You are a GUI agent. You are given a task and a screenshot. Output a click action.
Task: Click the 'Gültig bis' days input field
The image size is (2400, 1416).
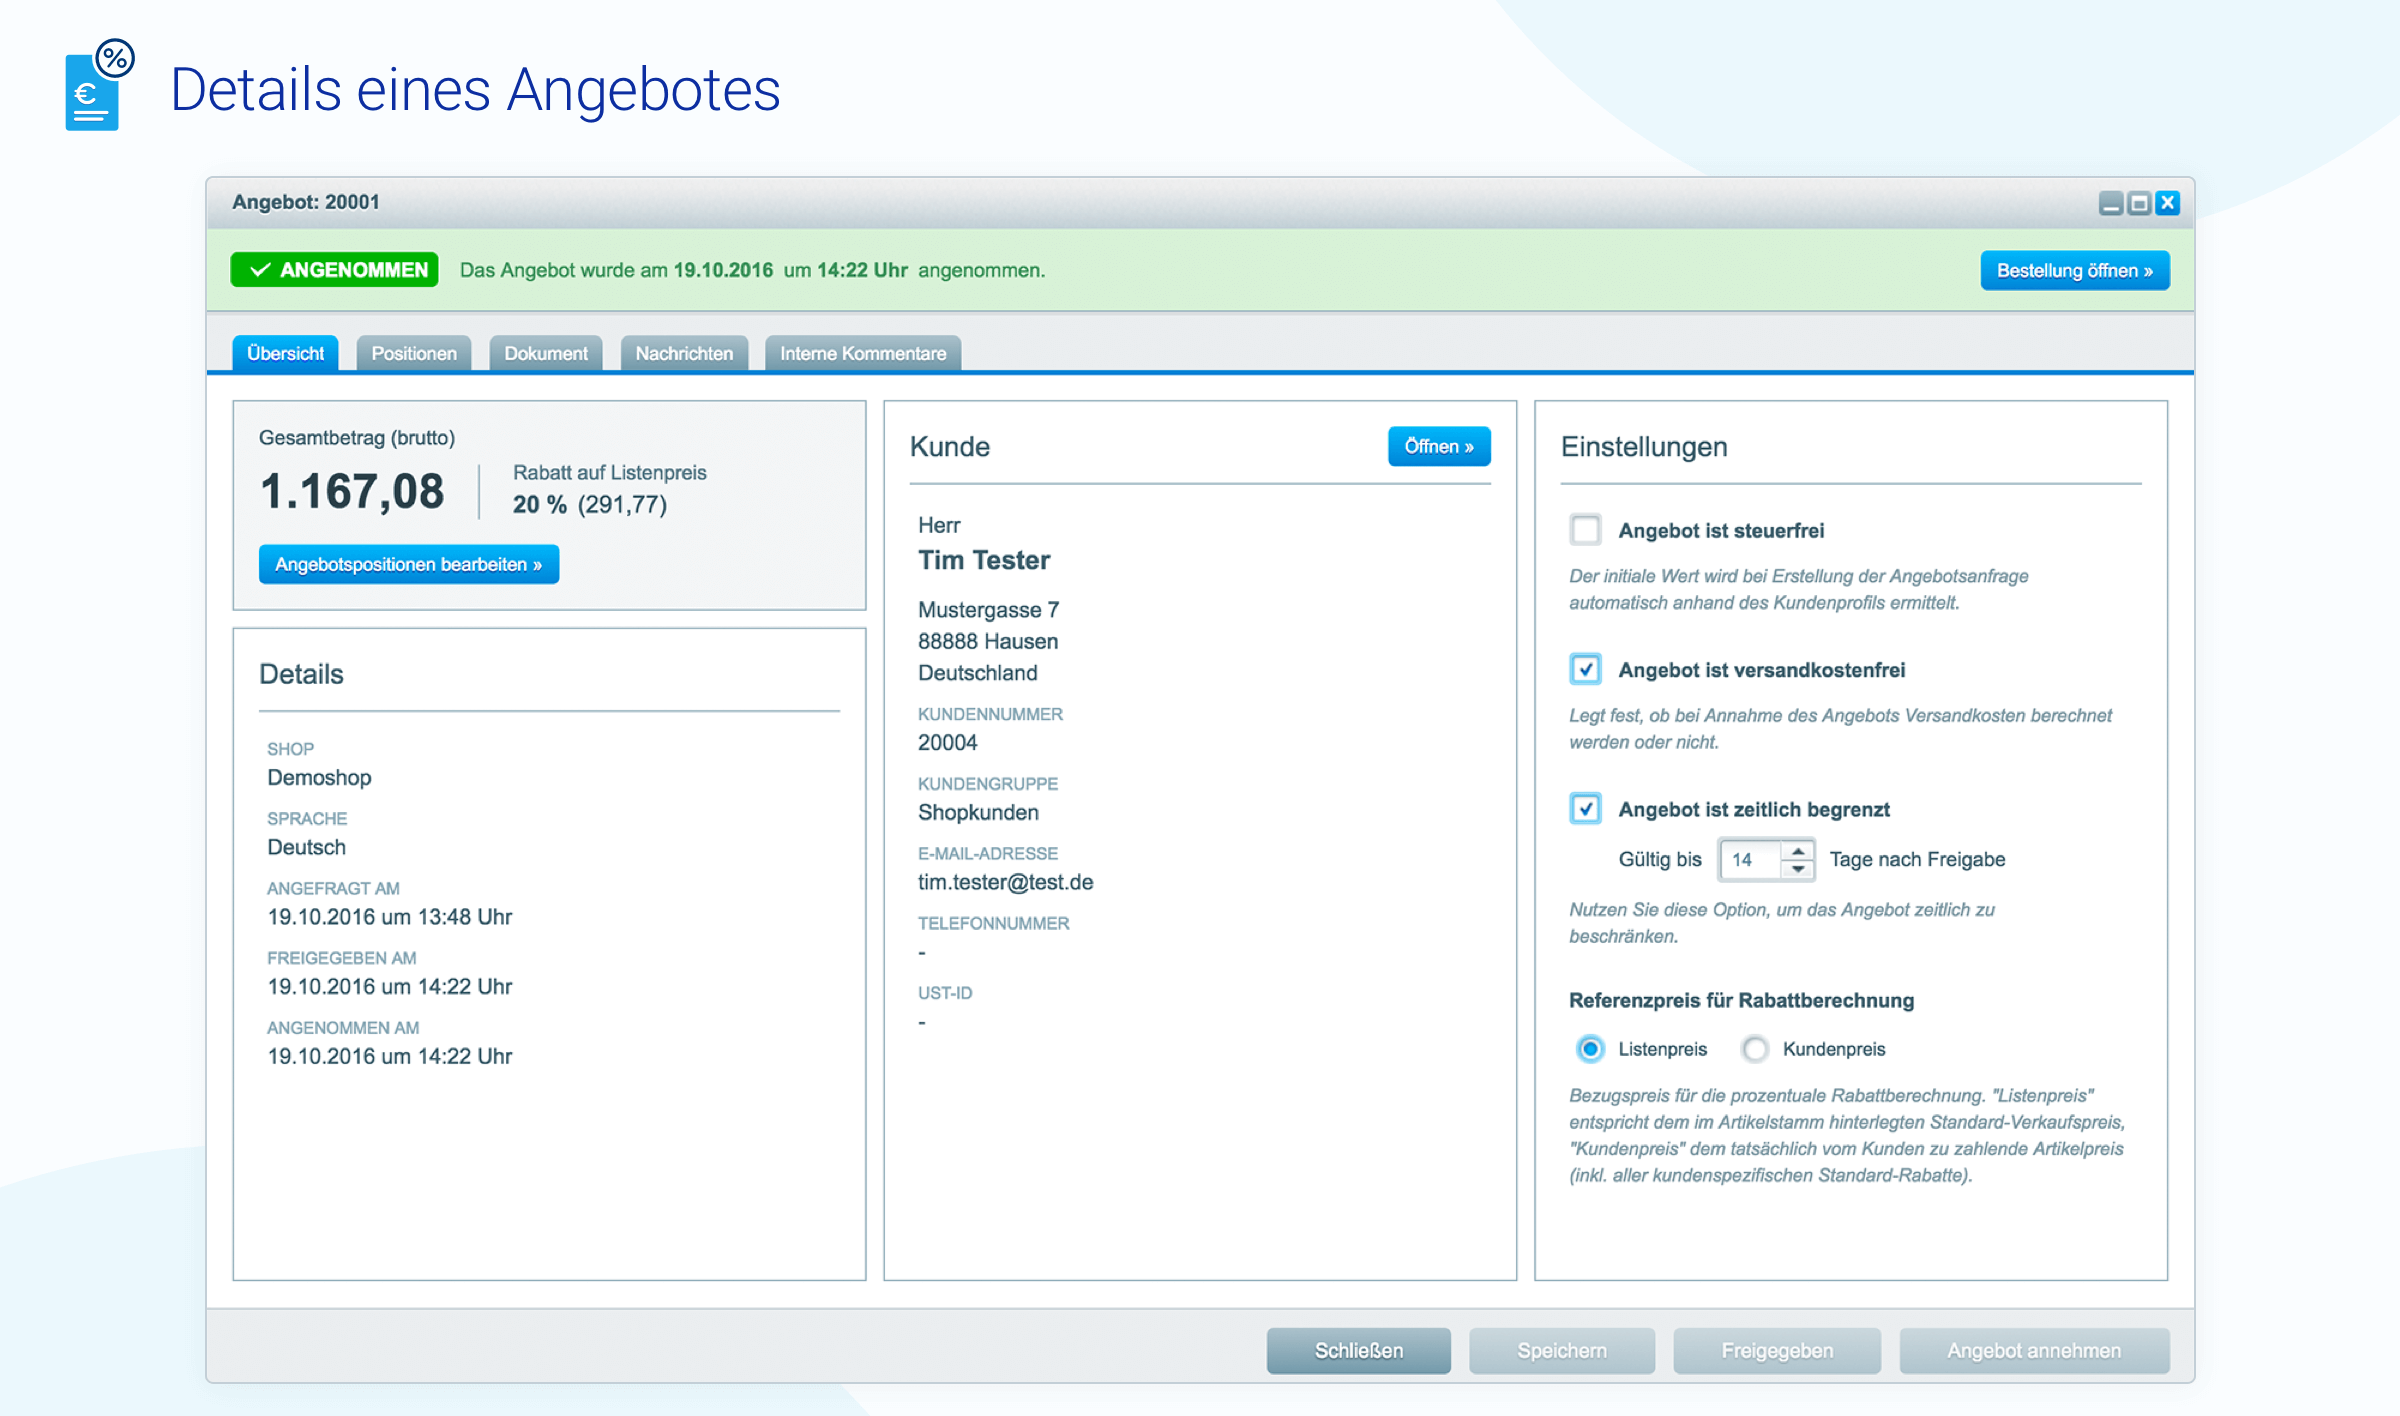click(x=1751, y=860)
